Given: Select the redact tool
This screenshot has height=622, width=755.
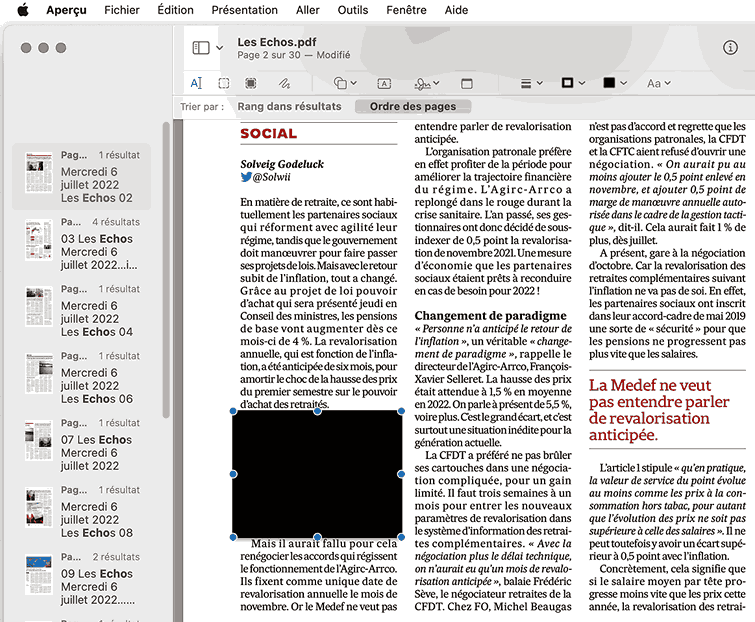Looking at the screenshot, I should pos(251,83).
